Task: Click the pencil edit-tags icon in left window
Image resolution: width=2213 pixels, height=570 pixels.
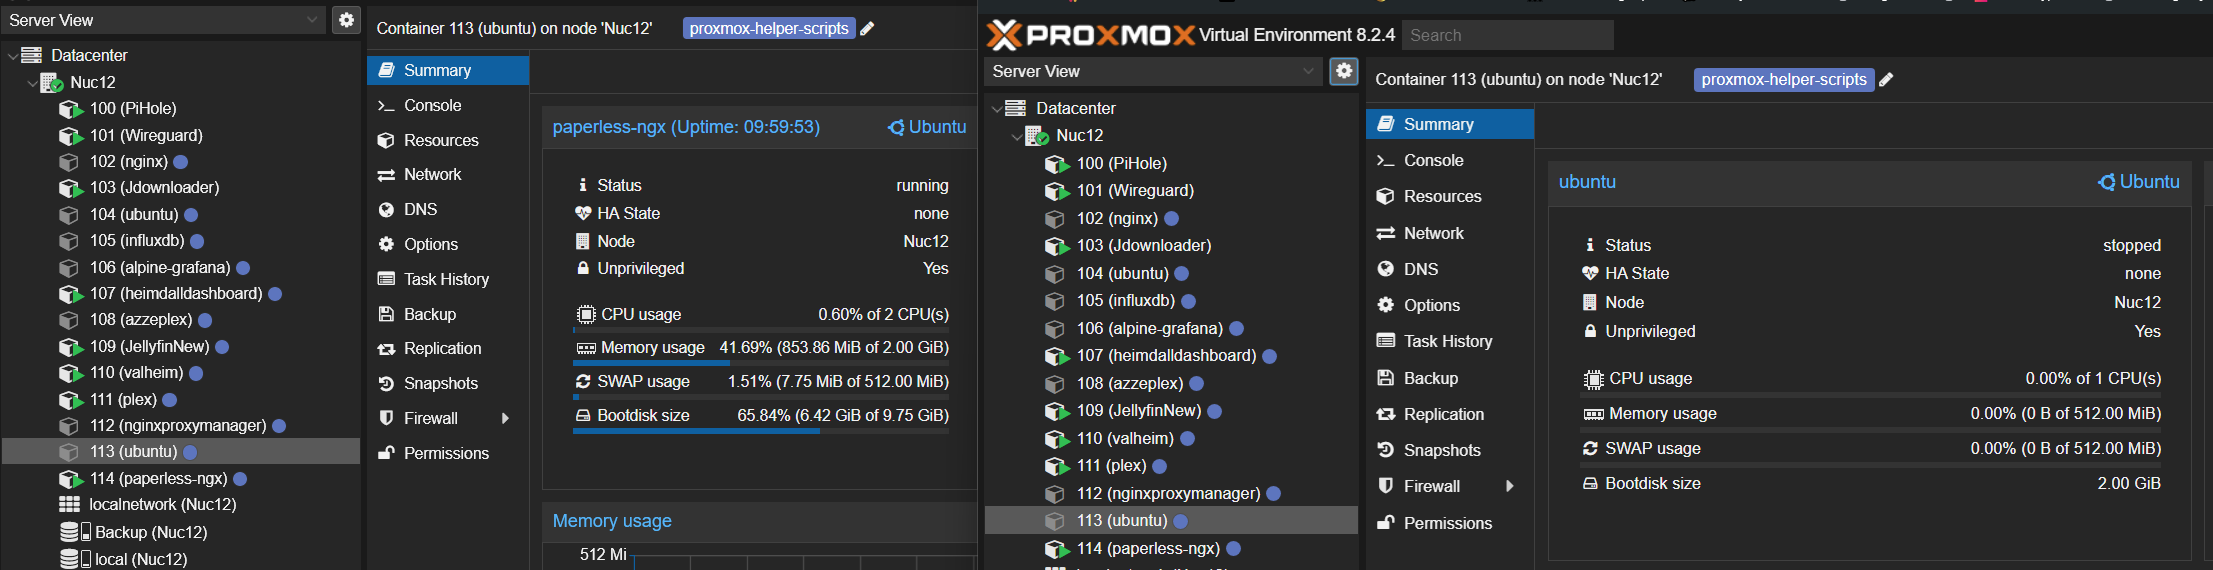Action: point(867,28)
